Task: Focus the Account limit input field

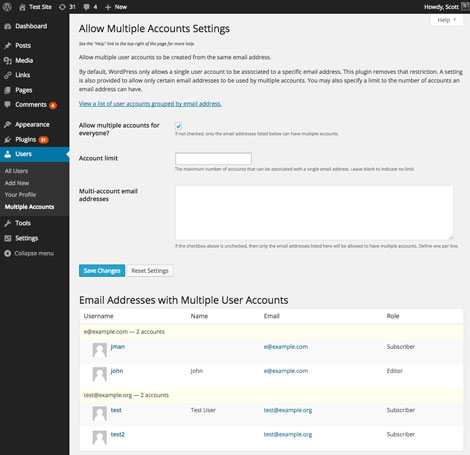Action: pos(213,159)
